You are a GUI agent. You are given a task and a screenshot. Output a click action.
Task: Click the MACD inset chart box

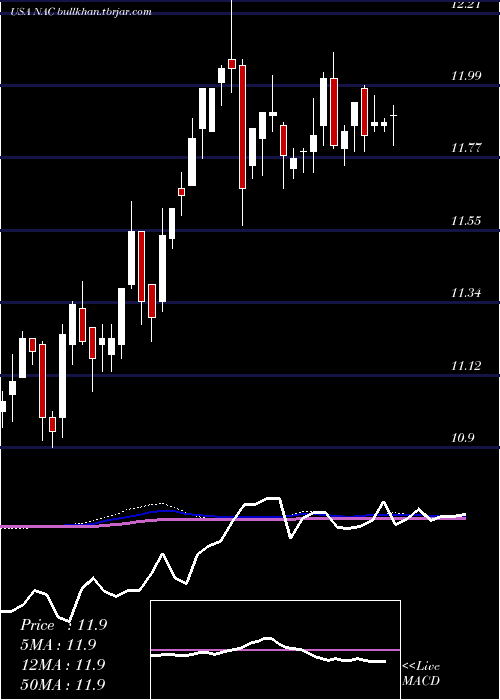[x=275, y=650]
